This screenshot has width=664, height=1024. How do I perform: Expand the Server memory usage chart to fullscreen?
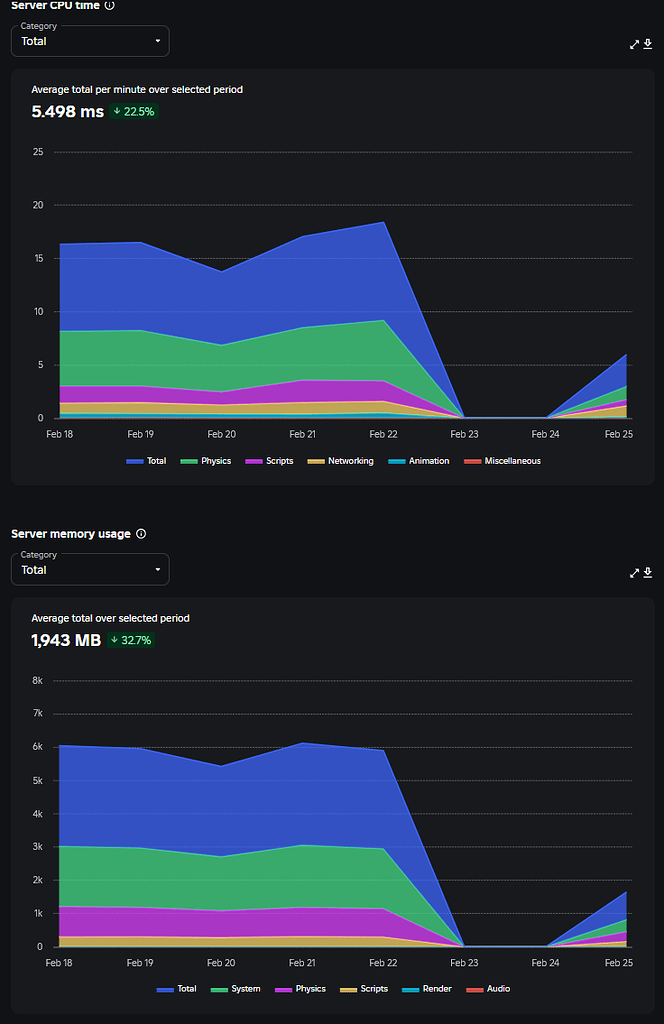pyautogui.click(x=633, y=573)
